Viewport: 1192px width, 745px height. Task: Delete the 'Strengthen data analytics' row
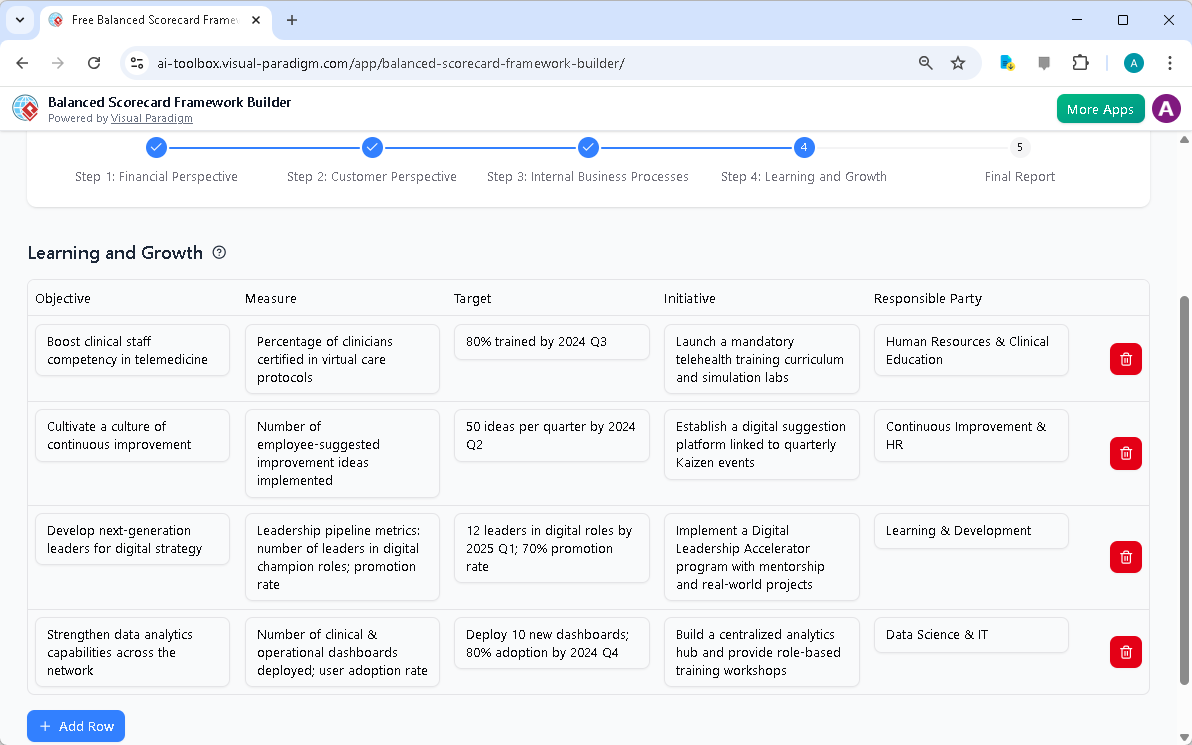[x=1125, y=651]
